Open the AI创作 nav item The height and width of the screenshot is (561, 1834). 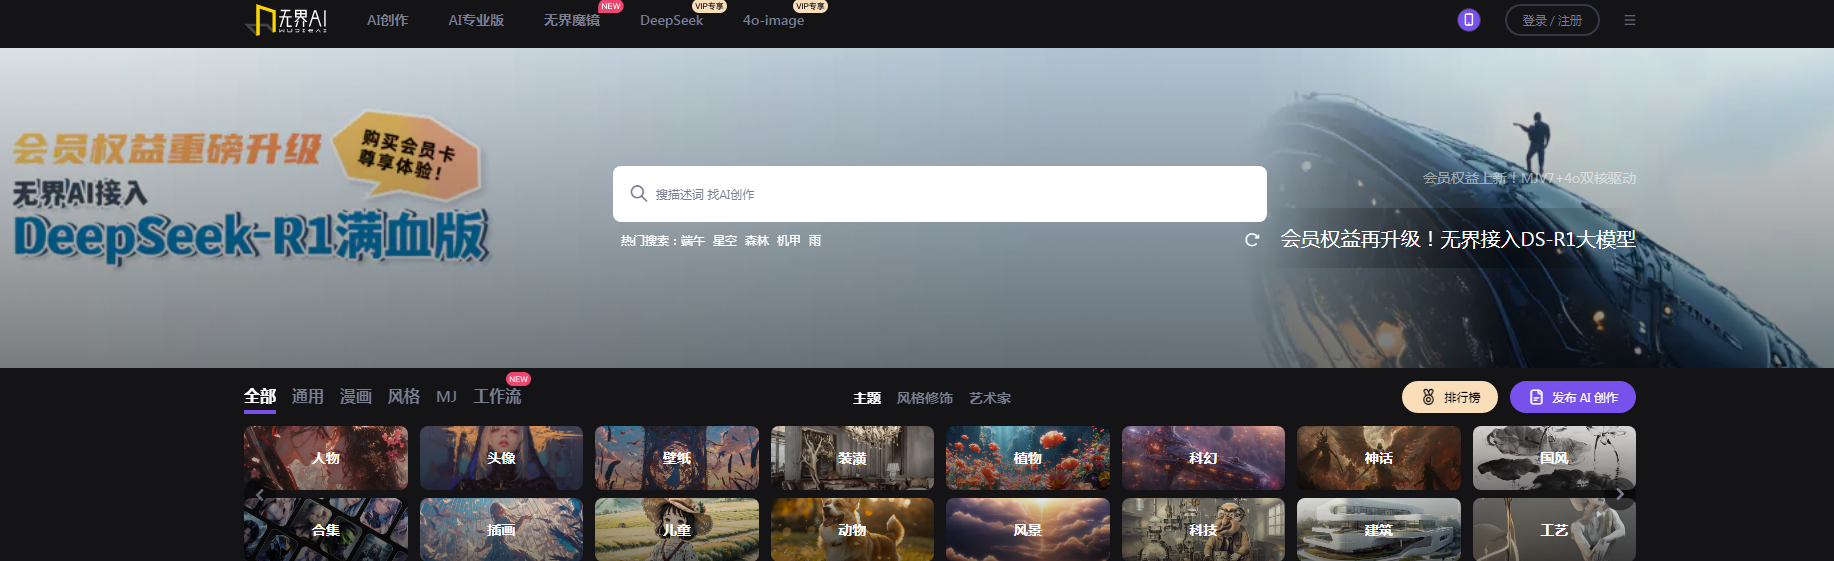point(387,20)
